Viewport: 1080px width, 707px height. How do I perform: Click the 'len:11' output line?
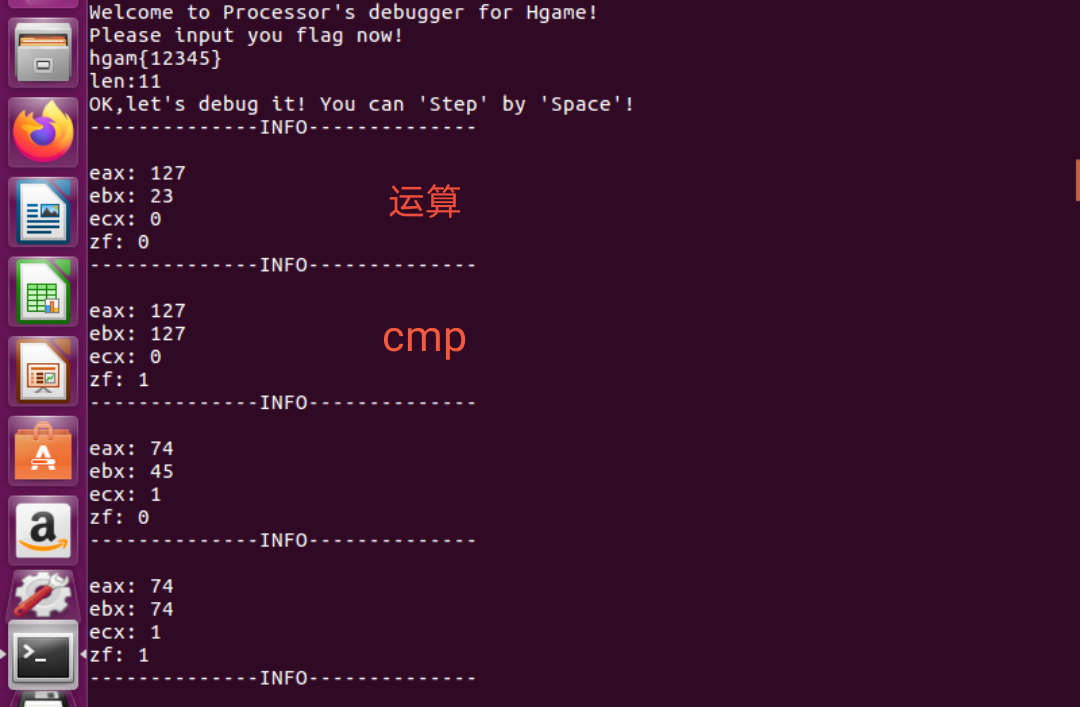125,81
